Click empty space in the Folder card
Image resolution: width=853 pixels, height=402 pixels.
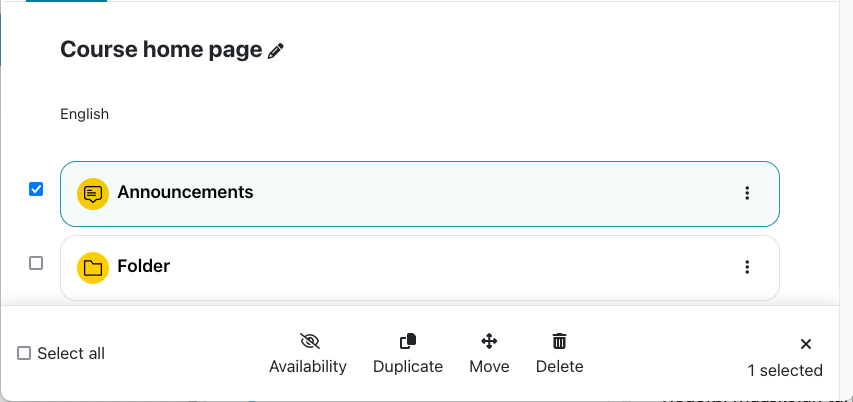tap(450, 267)
